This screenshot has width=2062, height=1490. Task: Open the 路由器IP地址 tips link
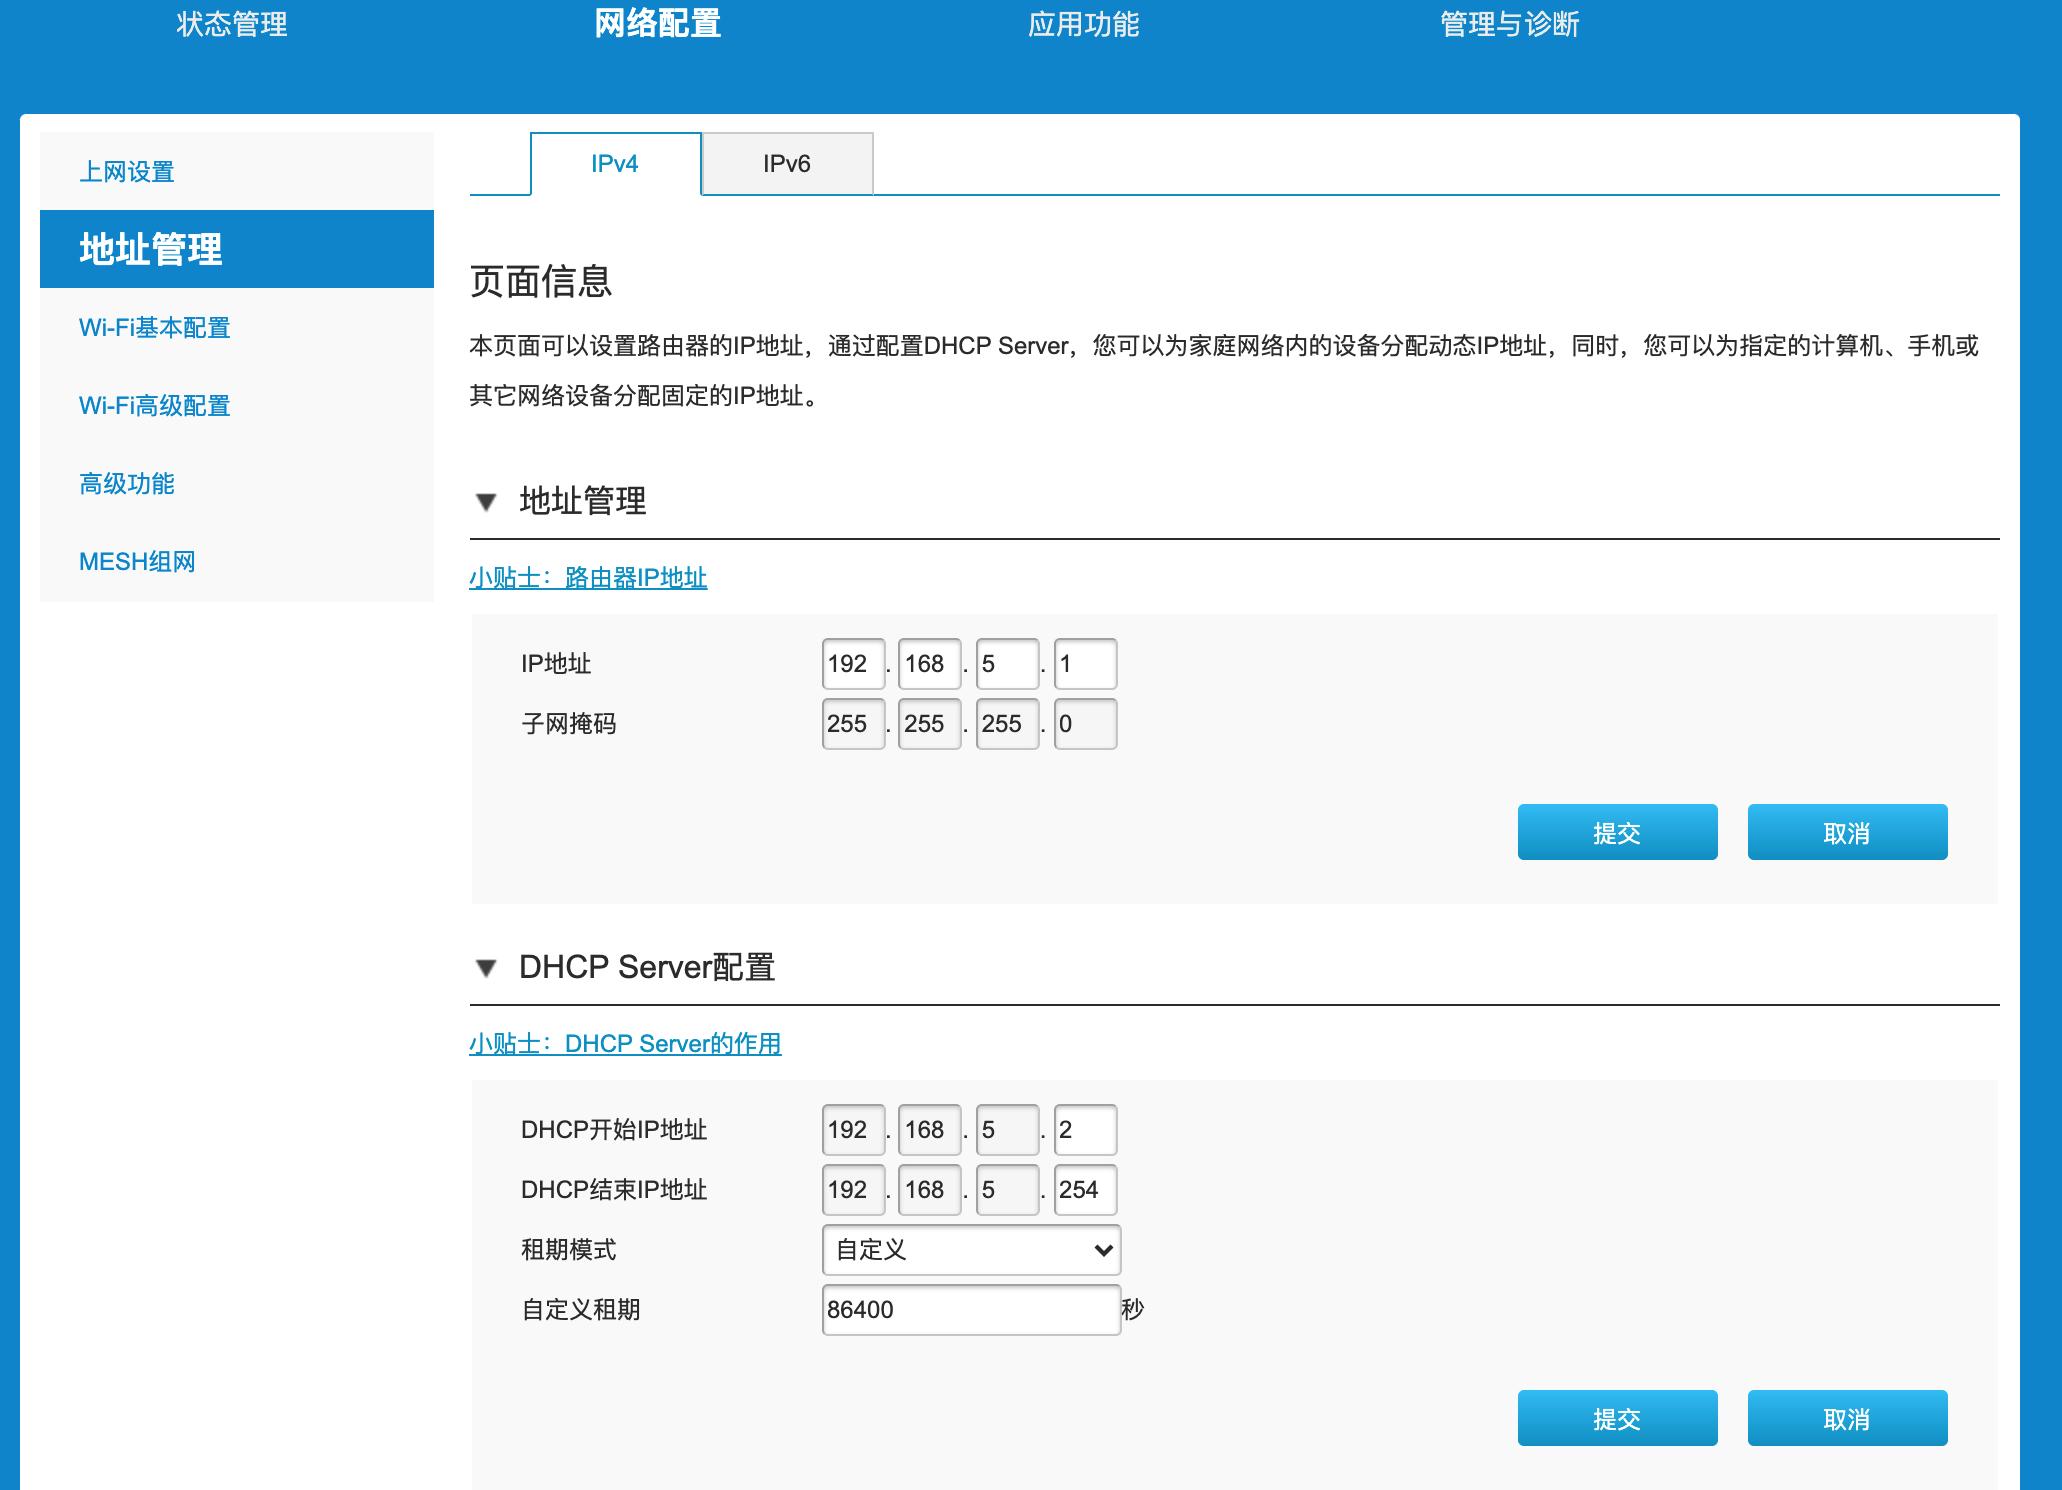click(x=588, y=577)
